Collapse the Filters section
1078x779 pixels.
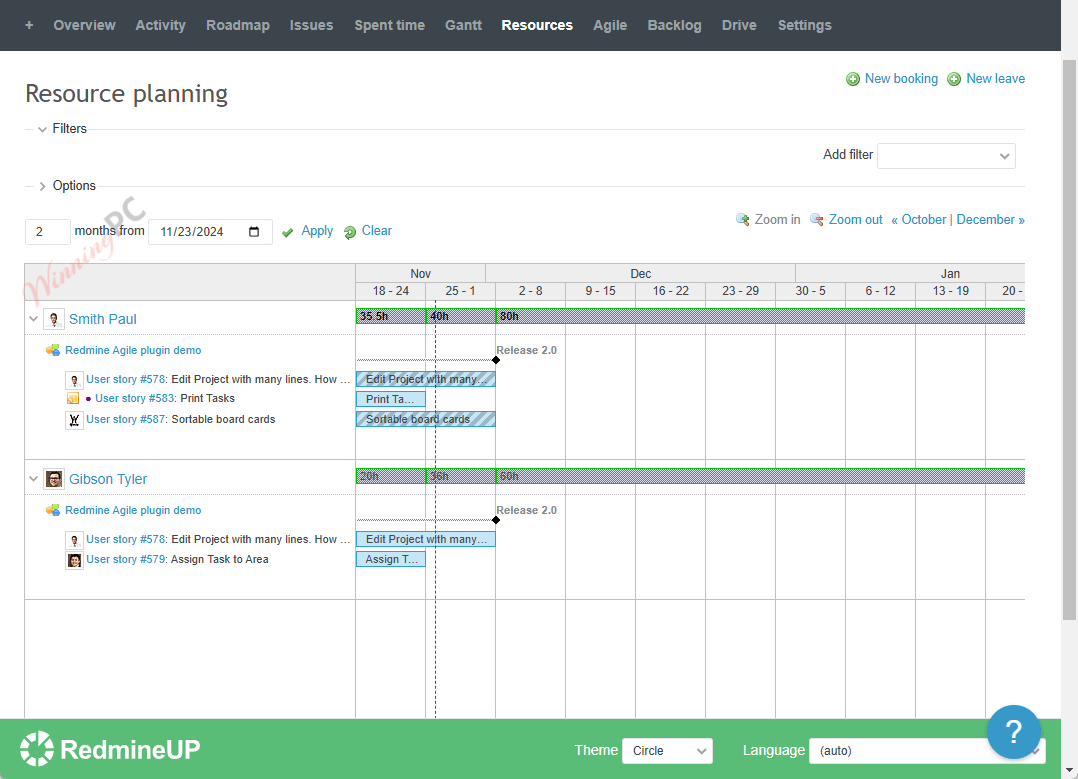click(42, 129)
